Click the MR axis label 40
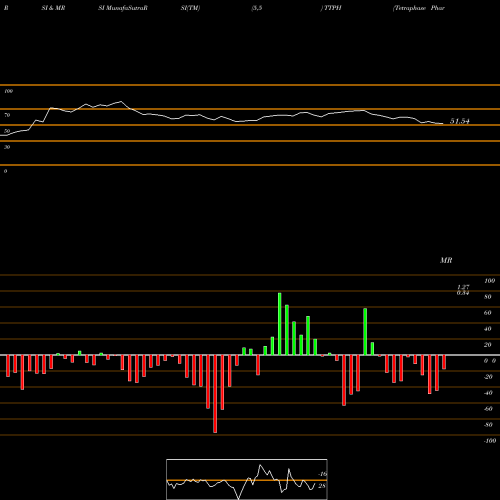Screen dimensions: 500x500 coord(488,329)
